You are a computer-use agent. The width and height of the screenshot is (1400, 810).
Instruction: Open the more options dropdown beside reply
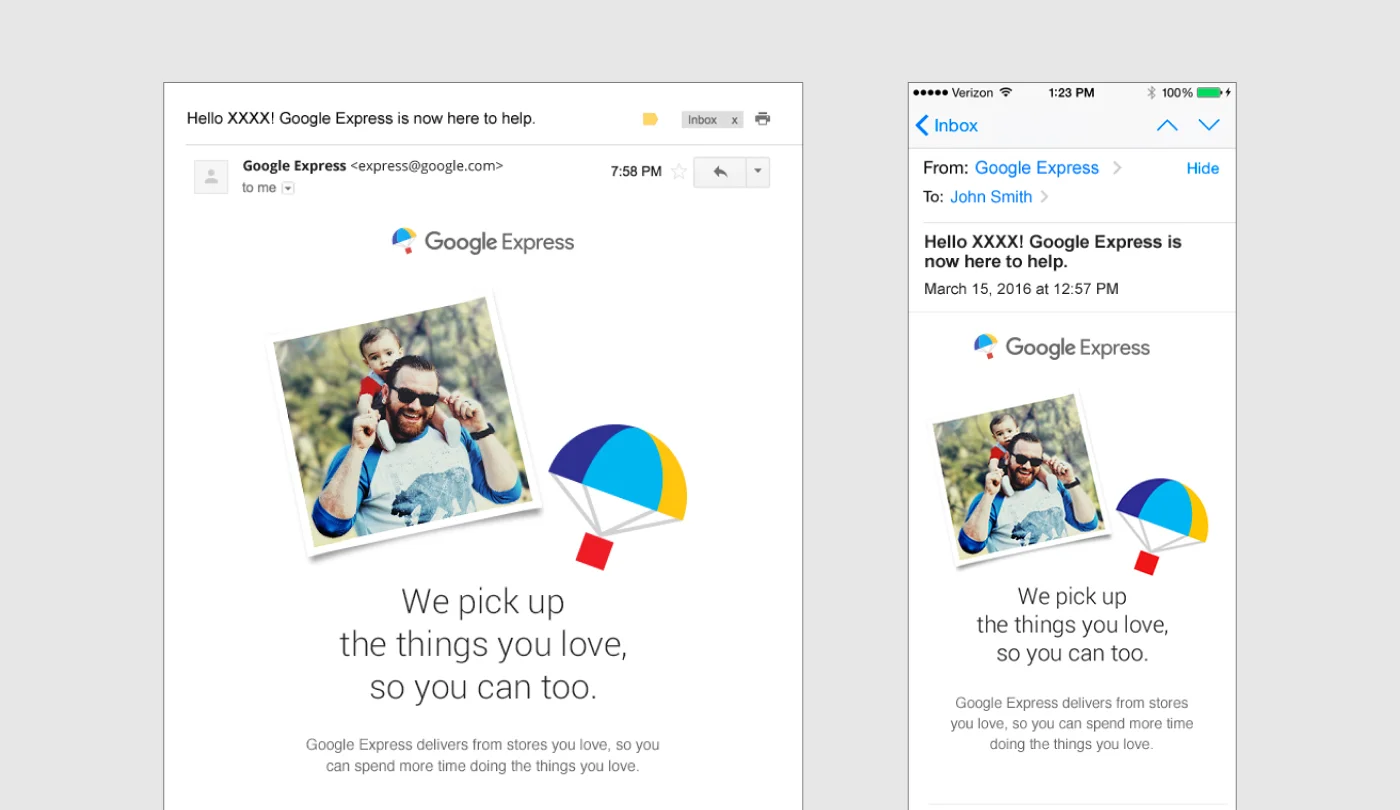click(758, 172)
